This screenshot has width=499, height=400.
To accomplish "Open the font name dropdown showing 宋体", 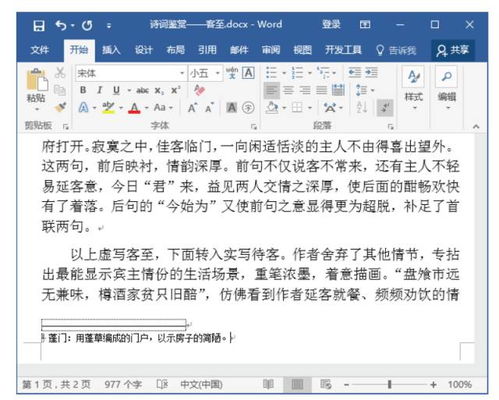I will (130, 73).
